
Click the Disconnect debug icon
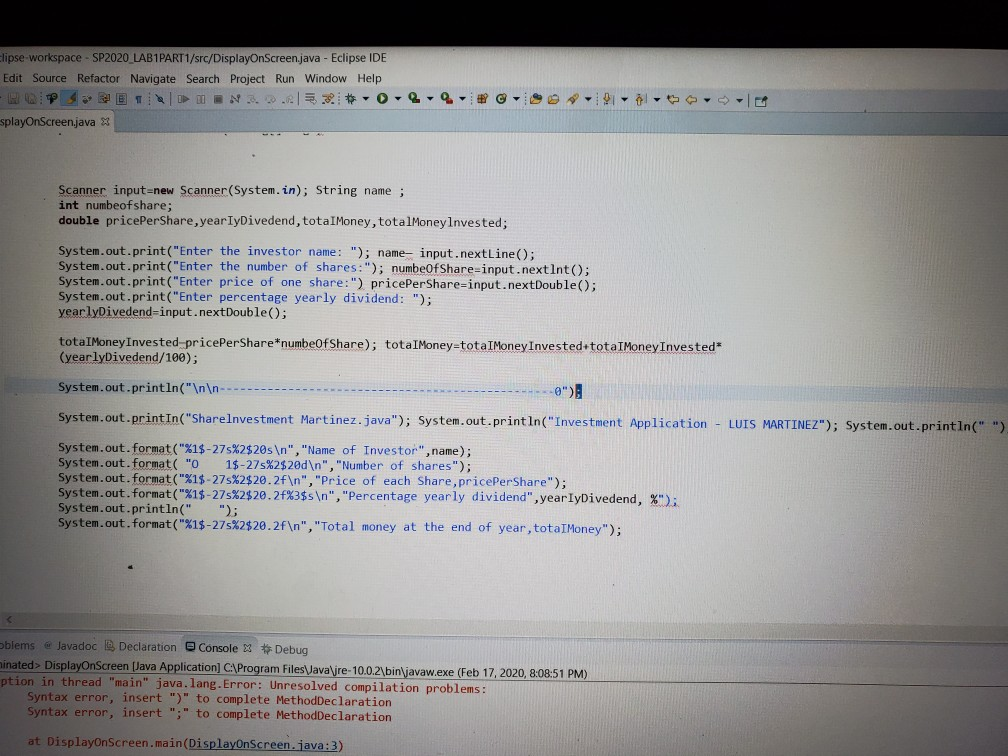[235, 99]
